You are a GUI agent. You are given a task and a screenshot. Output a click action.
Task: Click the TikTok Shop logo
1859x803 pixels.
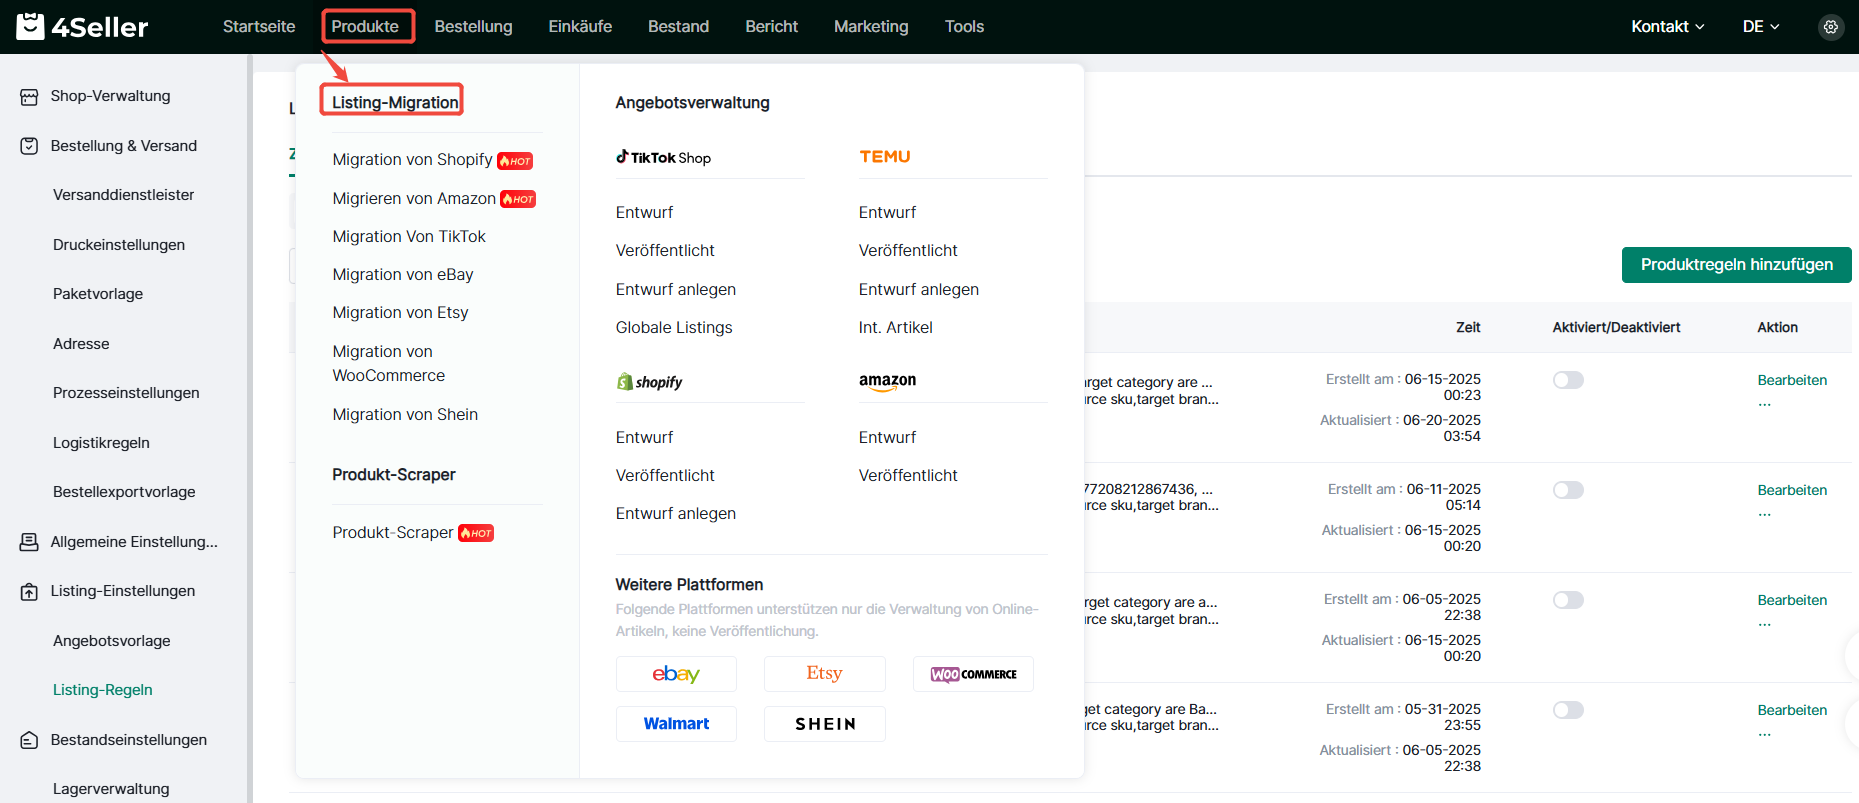pos(663,157)
